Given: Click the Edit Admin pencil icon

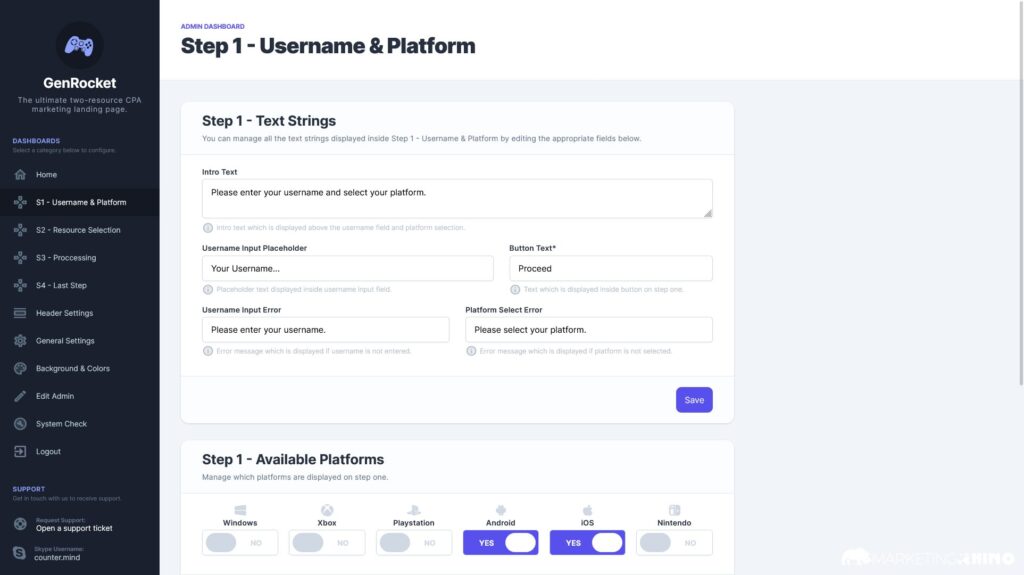Looking at the screenshot, I should click(20, 396).
